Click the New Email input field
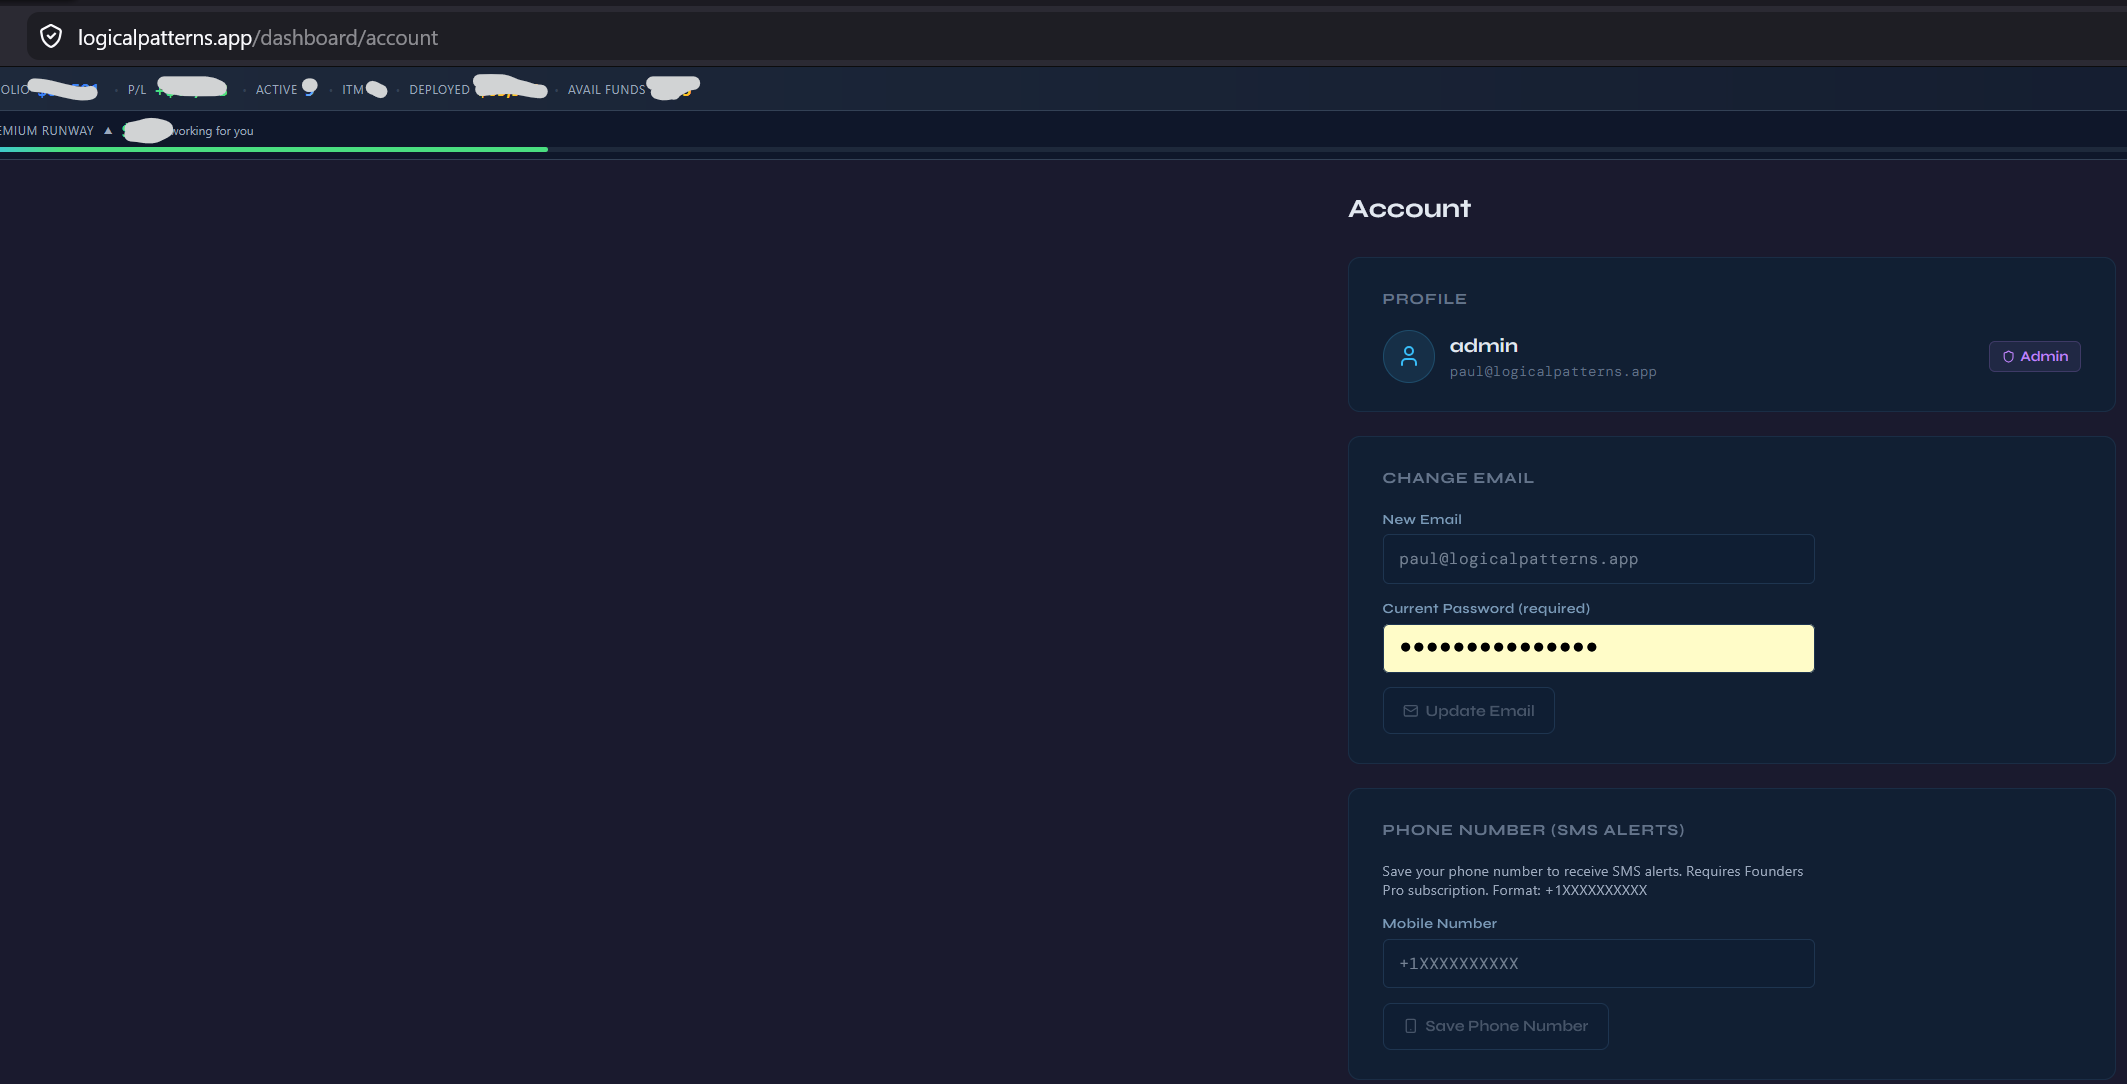Image resolution: width=2127 pixels, height=1084 pixels. click(x=1598, y=559)
